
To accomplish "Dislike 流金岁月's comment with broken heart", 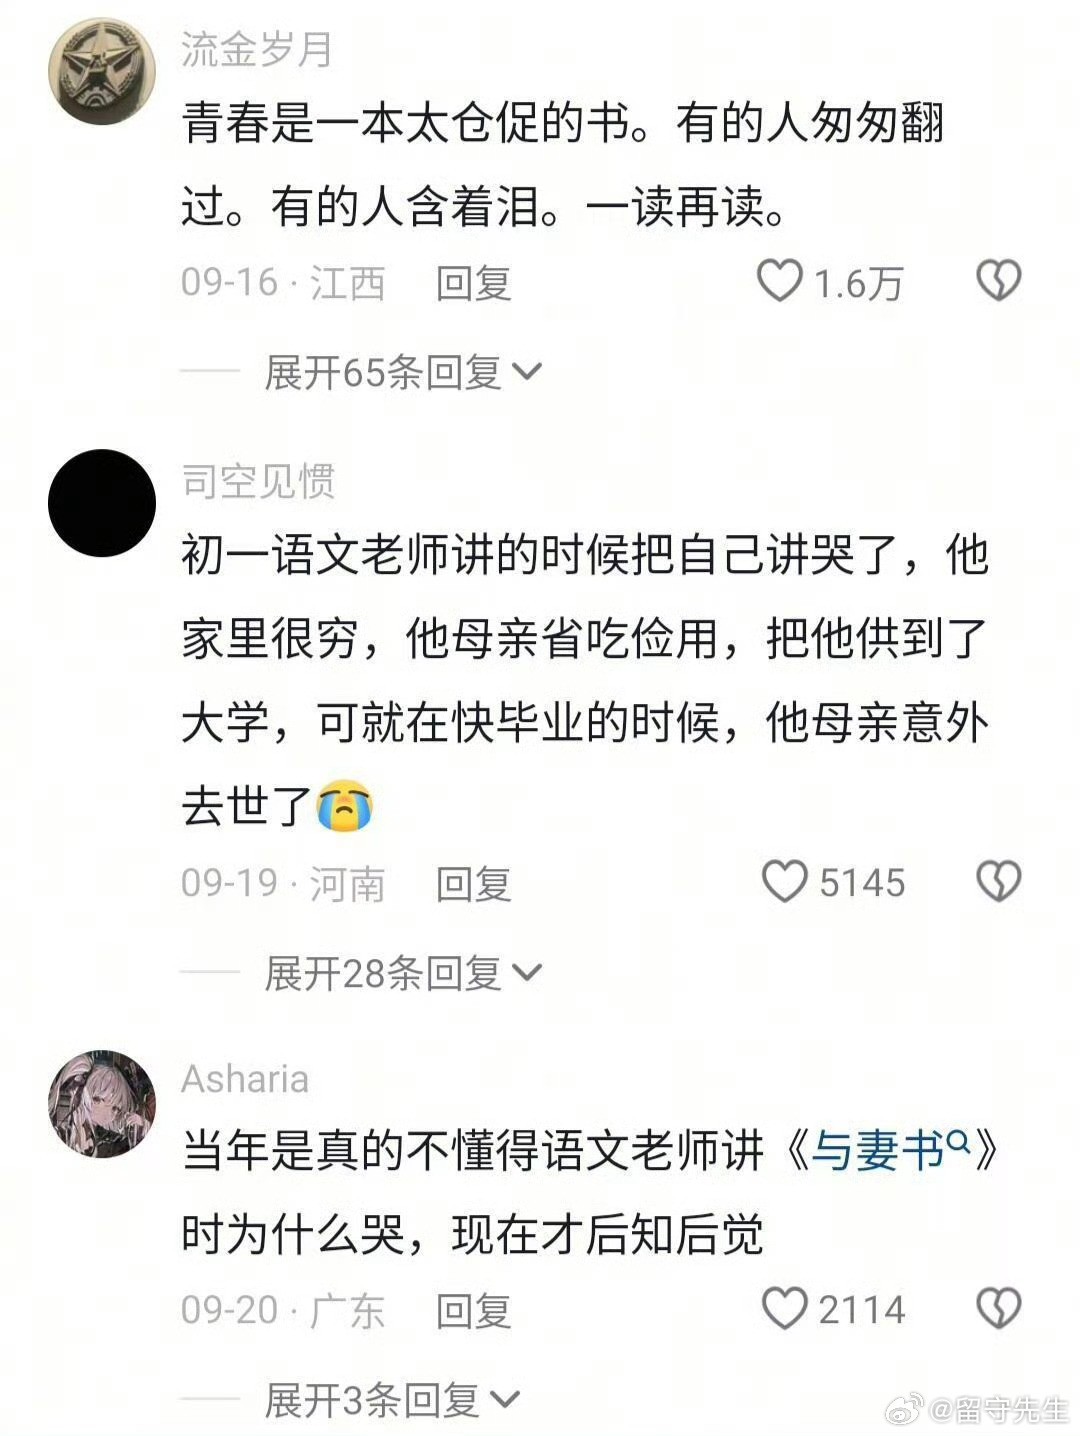I will tap(998, 281).
